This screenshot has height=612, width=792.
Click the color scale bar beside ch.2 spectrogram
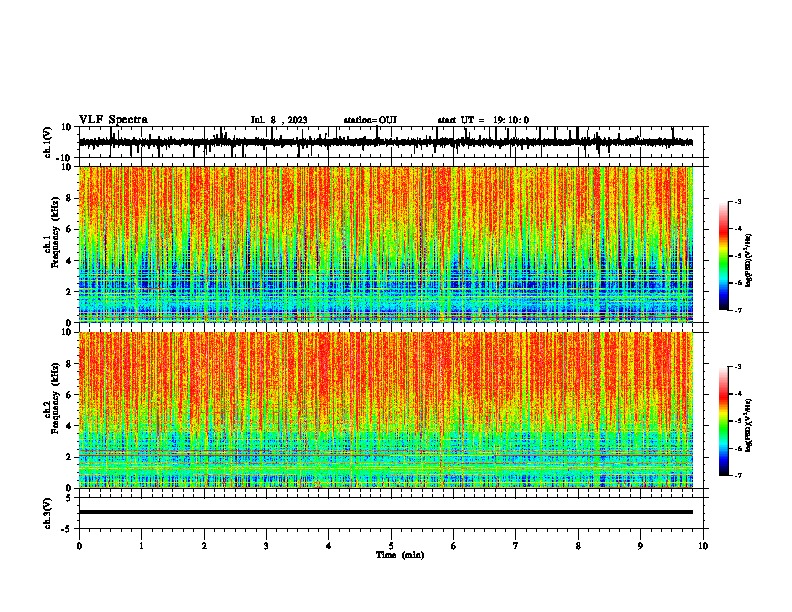point(723,421)
